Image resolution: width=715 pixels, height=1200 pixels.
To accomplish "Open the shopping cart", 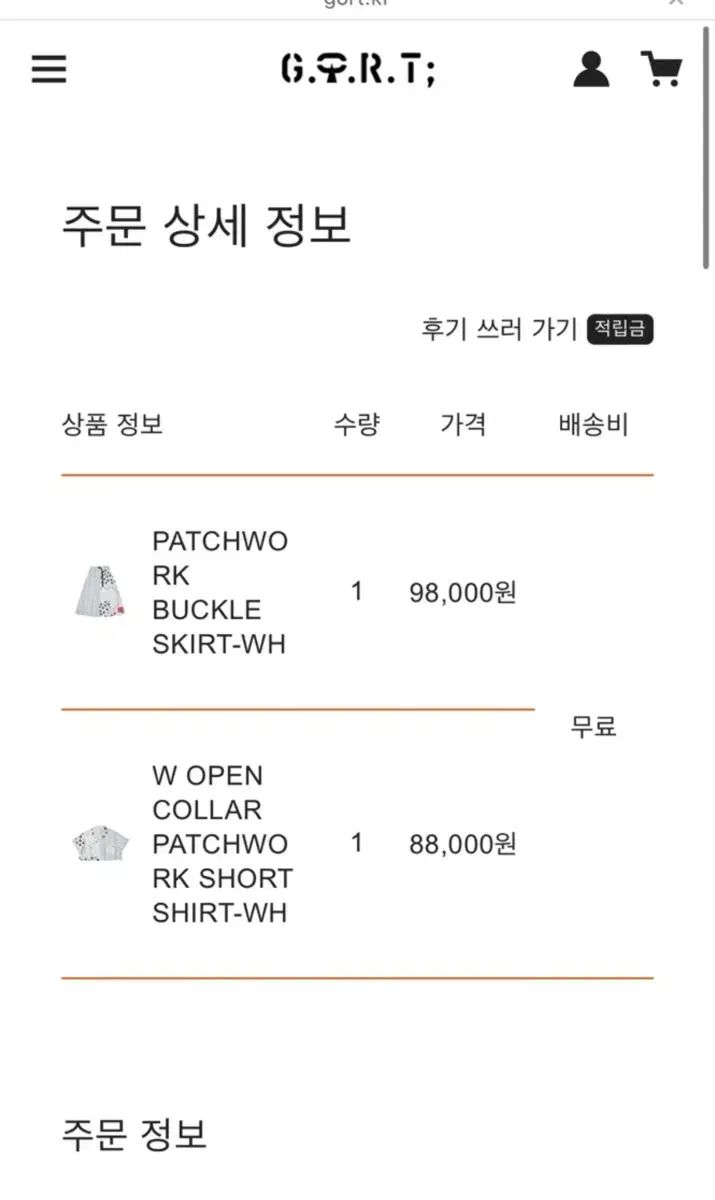I will 661,68.
